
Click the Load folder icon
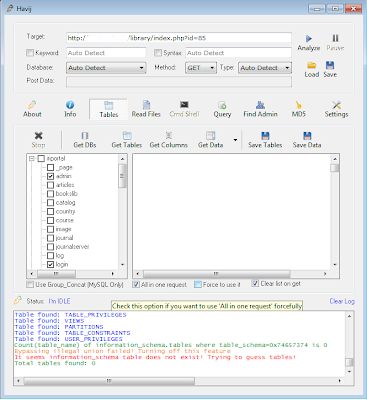pos(312,65)
